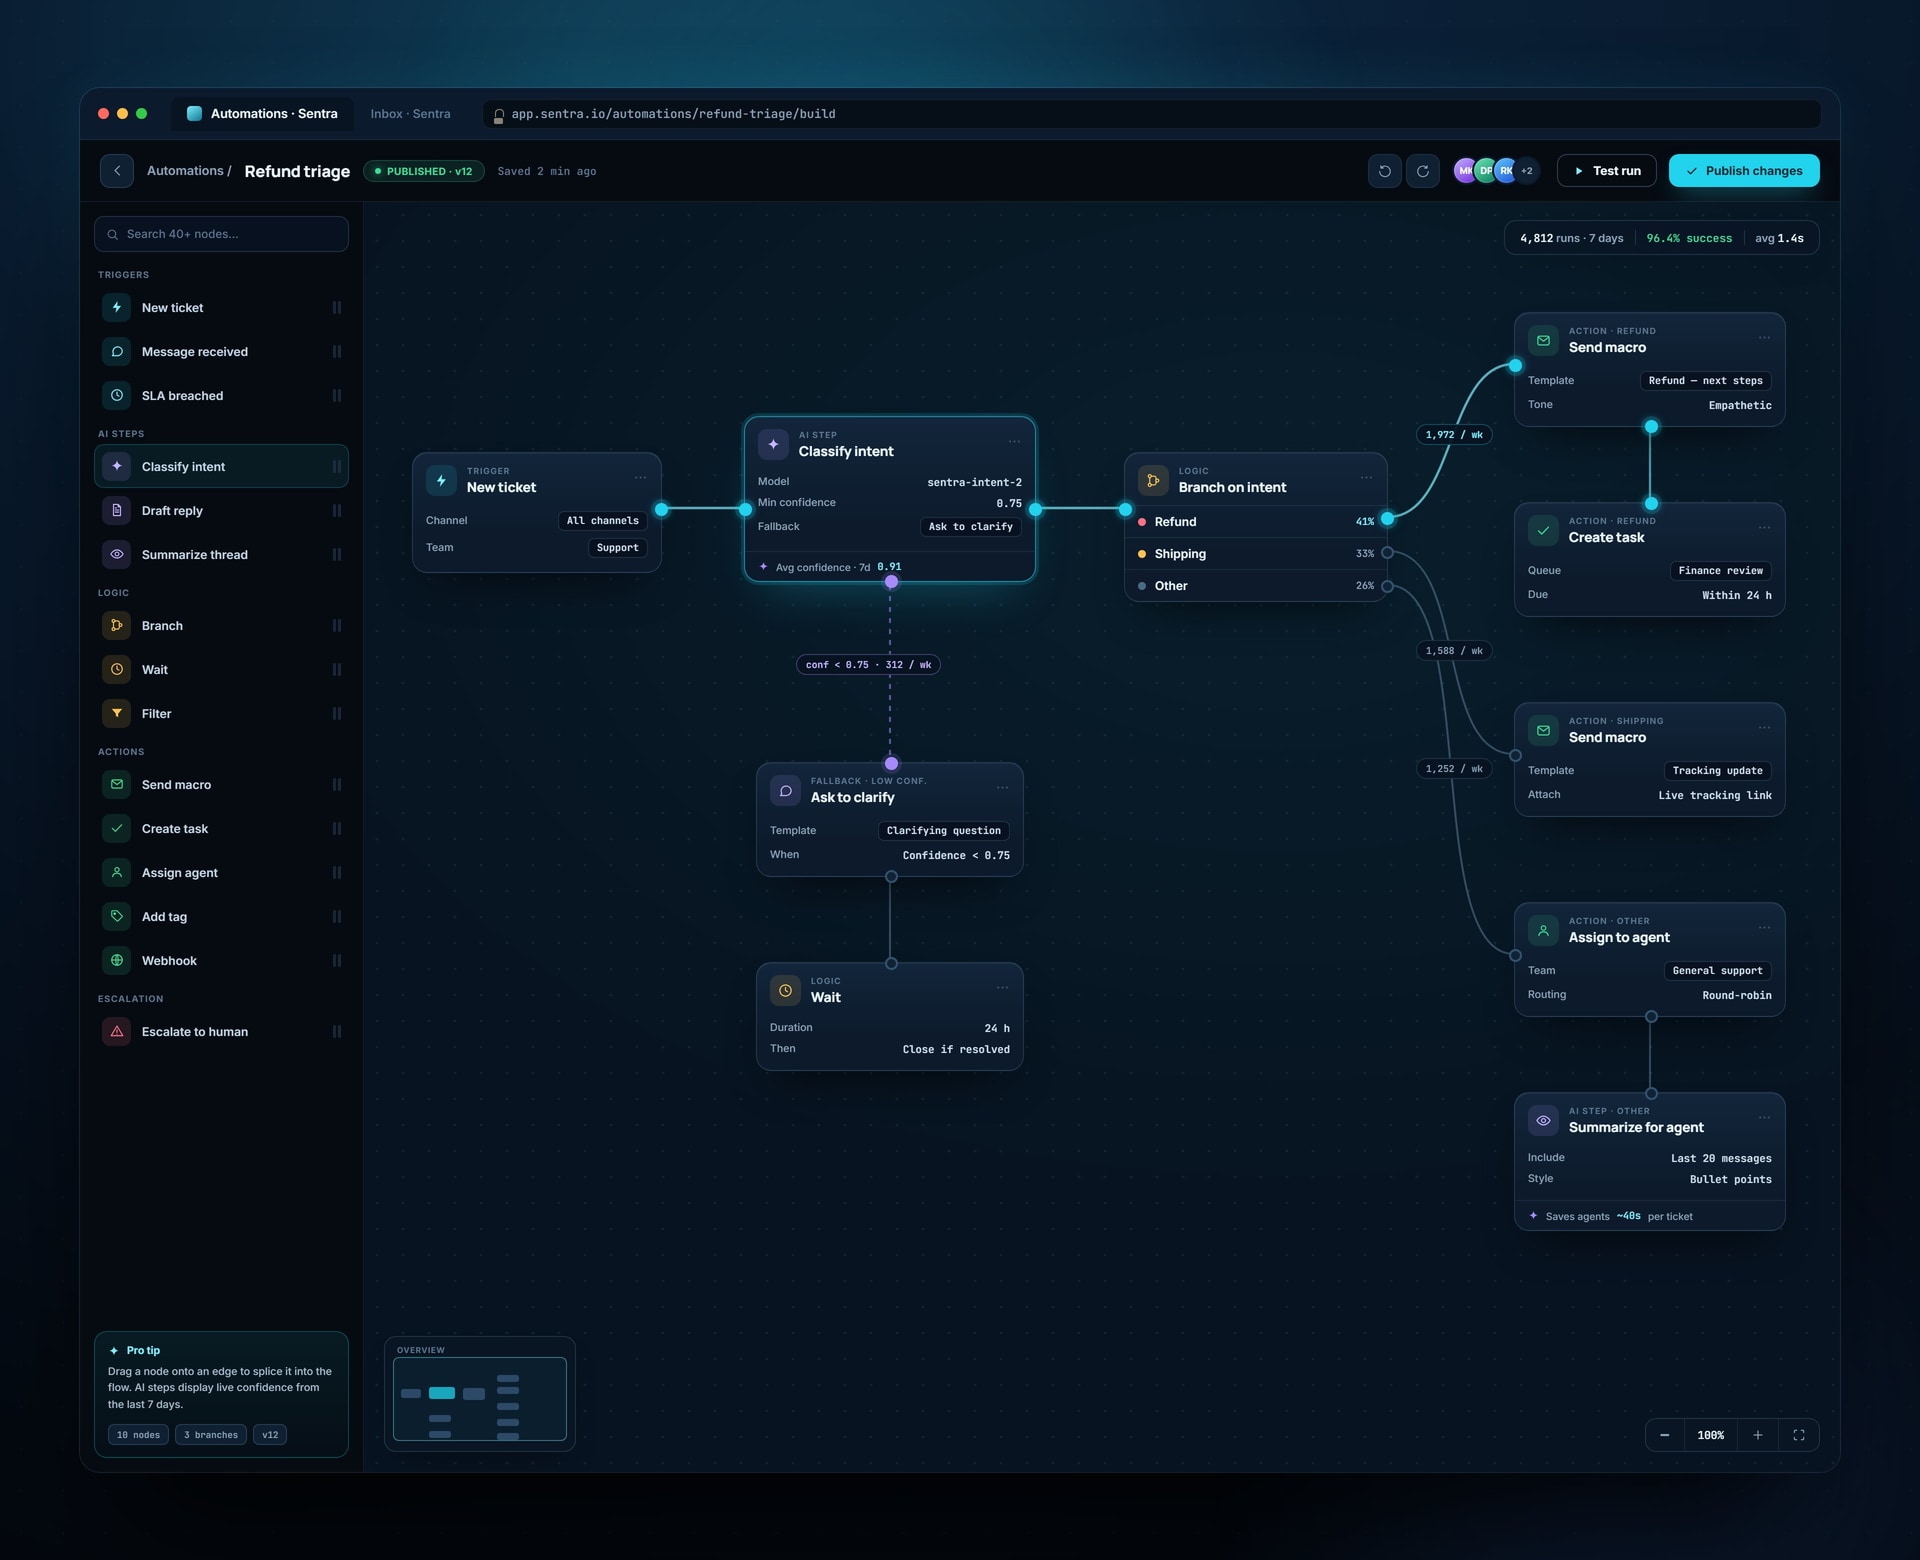Click the Webhook globe icon
Screen dimensions: 1920x1560
[x=117, y=960]
